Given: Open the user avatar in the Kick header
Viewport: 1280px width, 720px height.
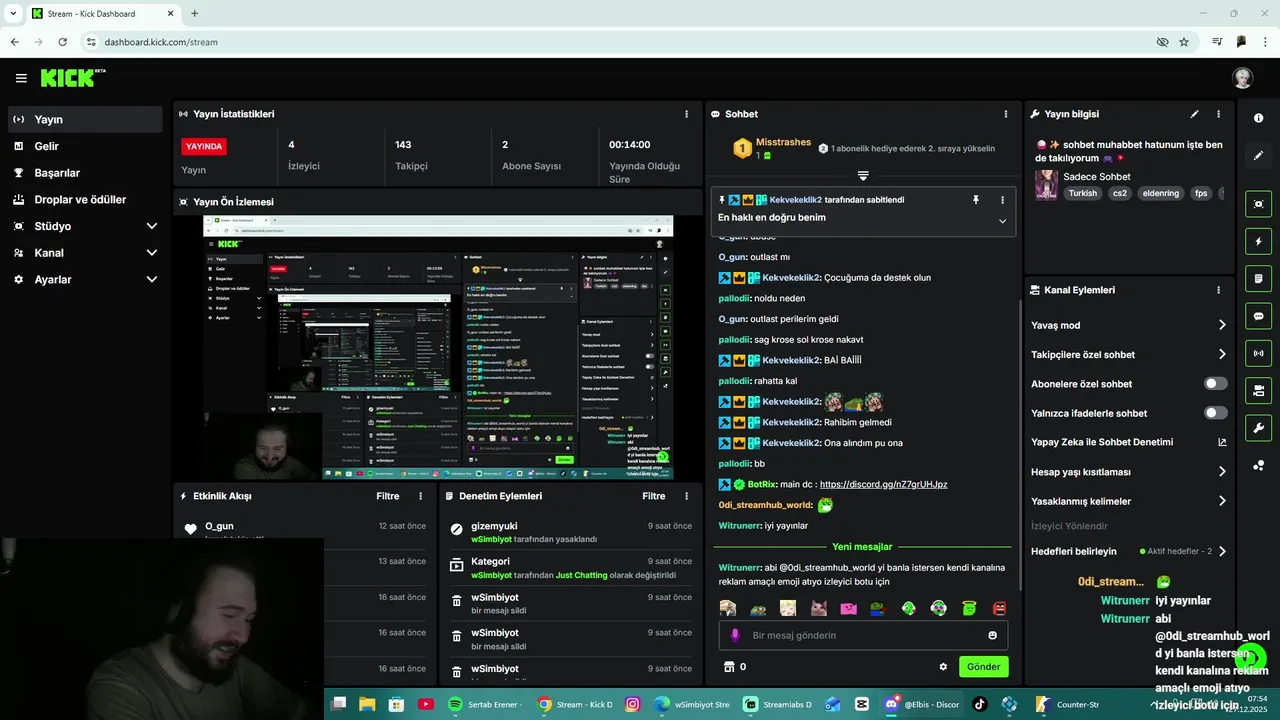Looking at the screenshot, I should 1242,78.
